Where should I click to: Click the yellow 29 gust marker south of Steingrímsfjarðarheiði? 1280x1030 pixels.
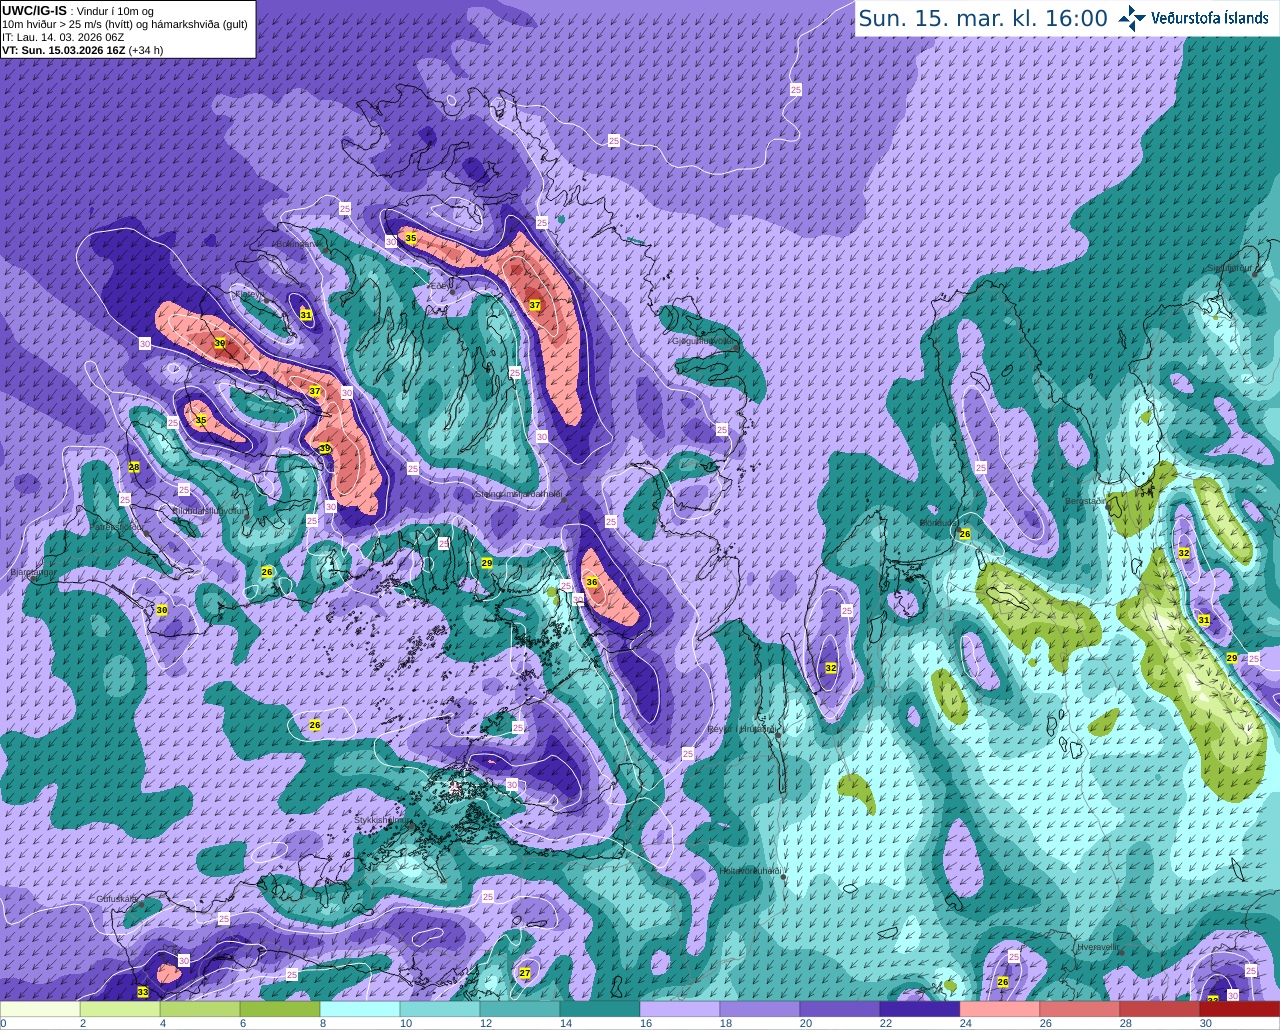487,564
